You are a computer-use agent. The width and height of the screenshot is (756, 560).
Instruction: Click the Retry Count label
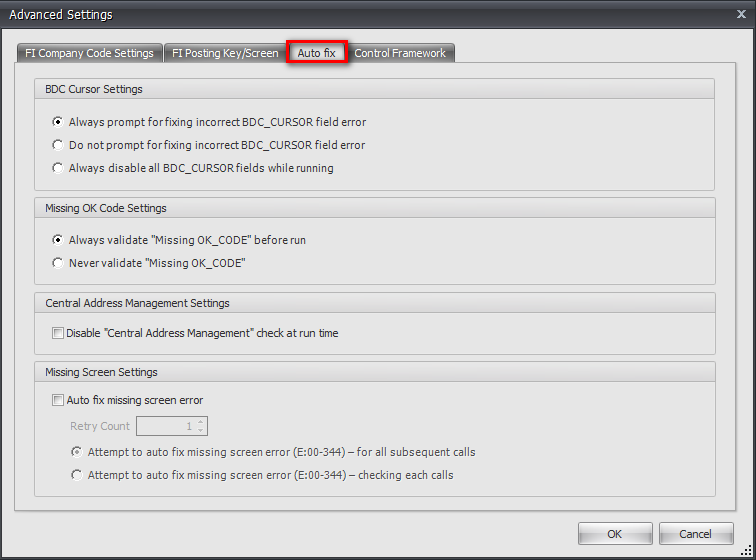100,426
